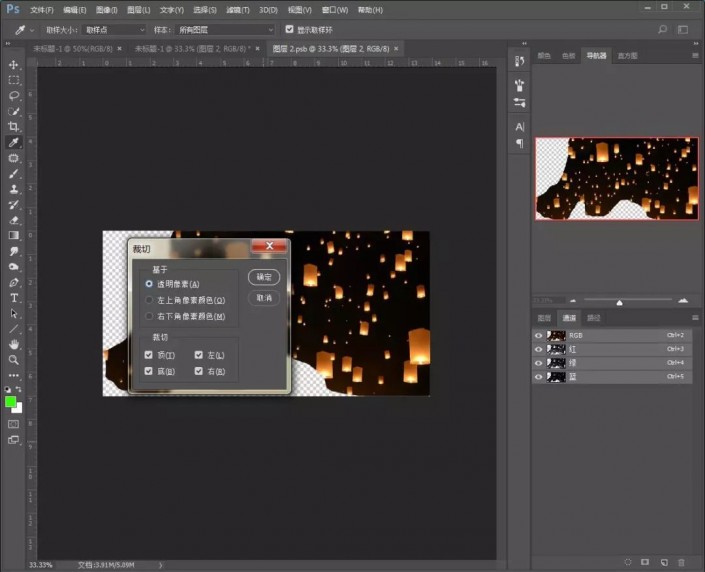The image size is (705, 572).
Task: Toggle Quick Mask mode icon
Action: click(x=13, y=424)
